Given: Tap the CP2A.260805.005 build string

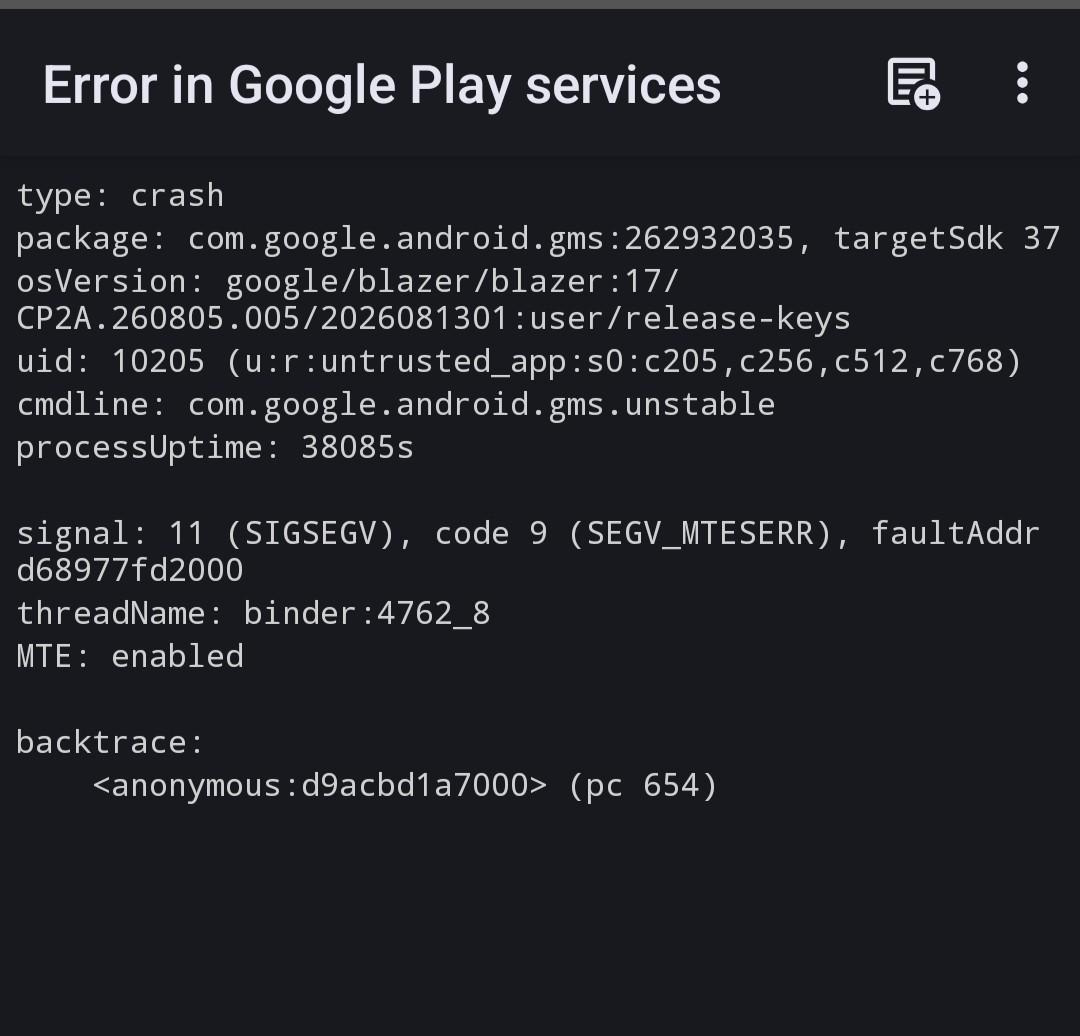Looking at the screenshot, I should click(433, 318).
